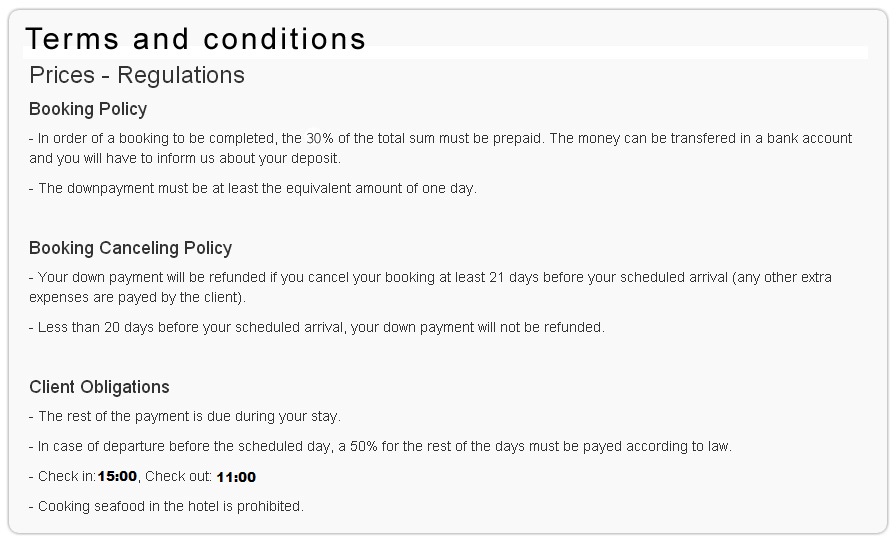Click the Terms and conditions title
The height and width of the screenshot is (544, 896).
pyautogui.click(x=195, y=39)
